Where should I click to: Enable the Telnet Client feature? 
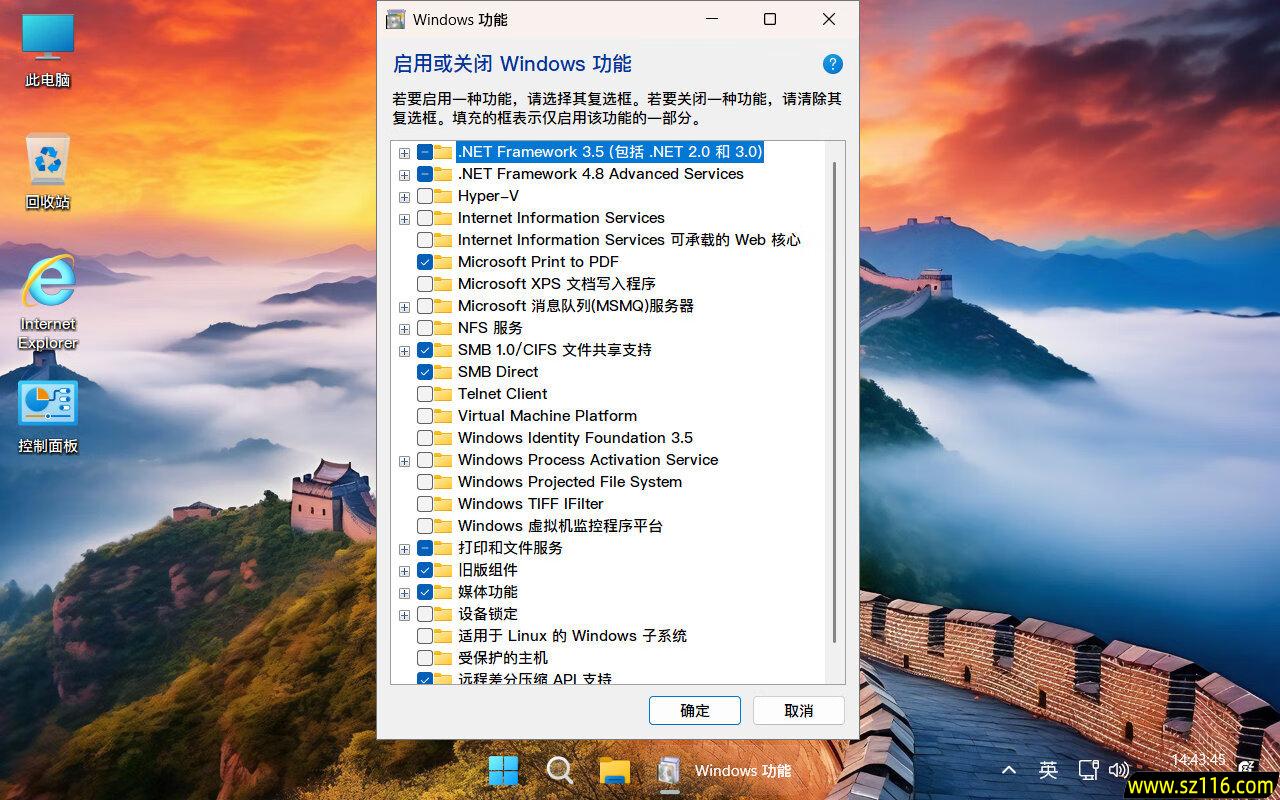pos(425,393)
